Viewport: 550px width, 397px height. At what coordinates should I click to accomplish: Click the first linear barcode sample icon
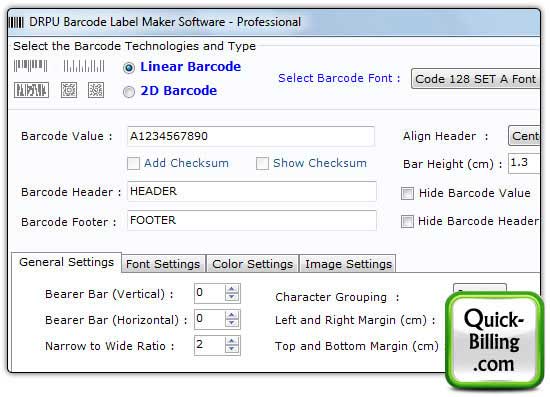(x=31, y=66)
